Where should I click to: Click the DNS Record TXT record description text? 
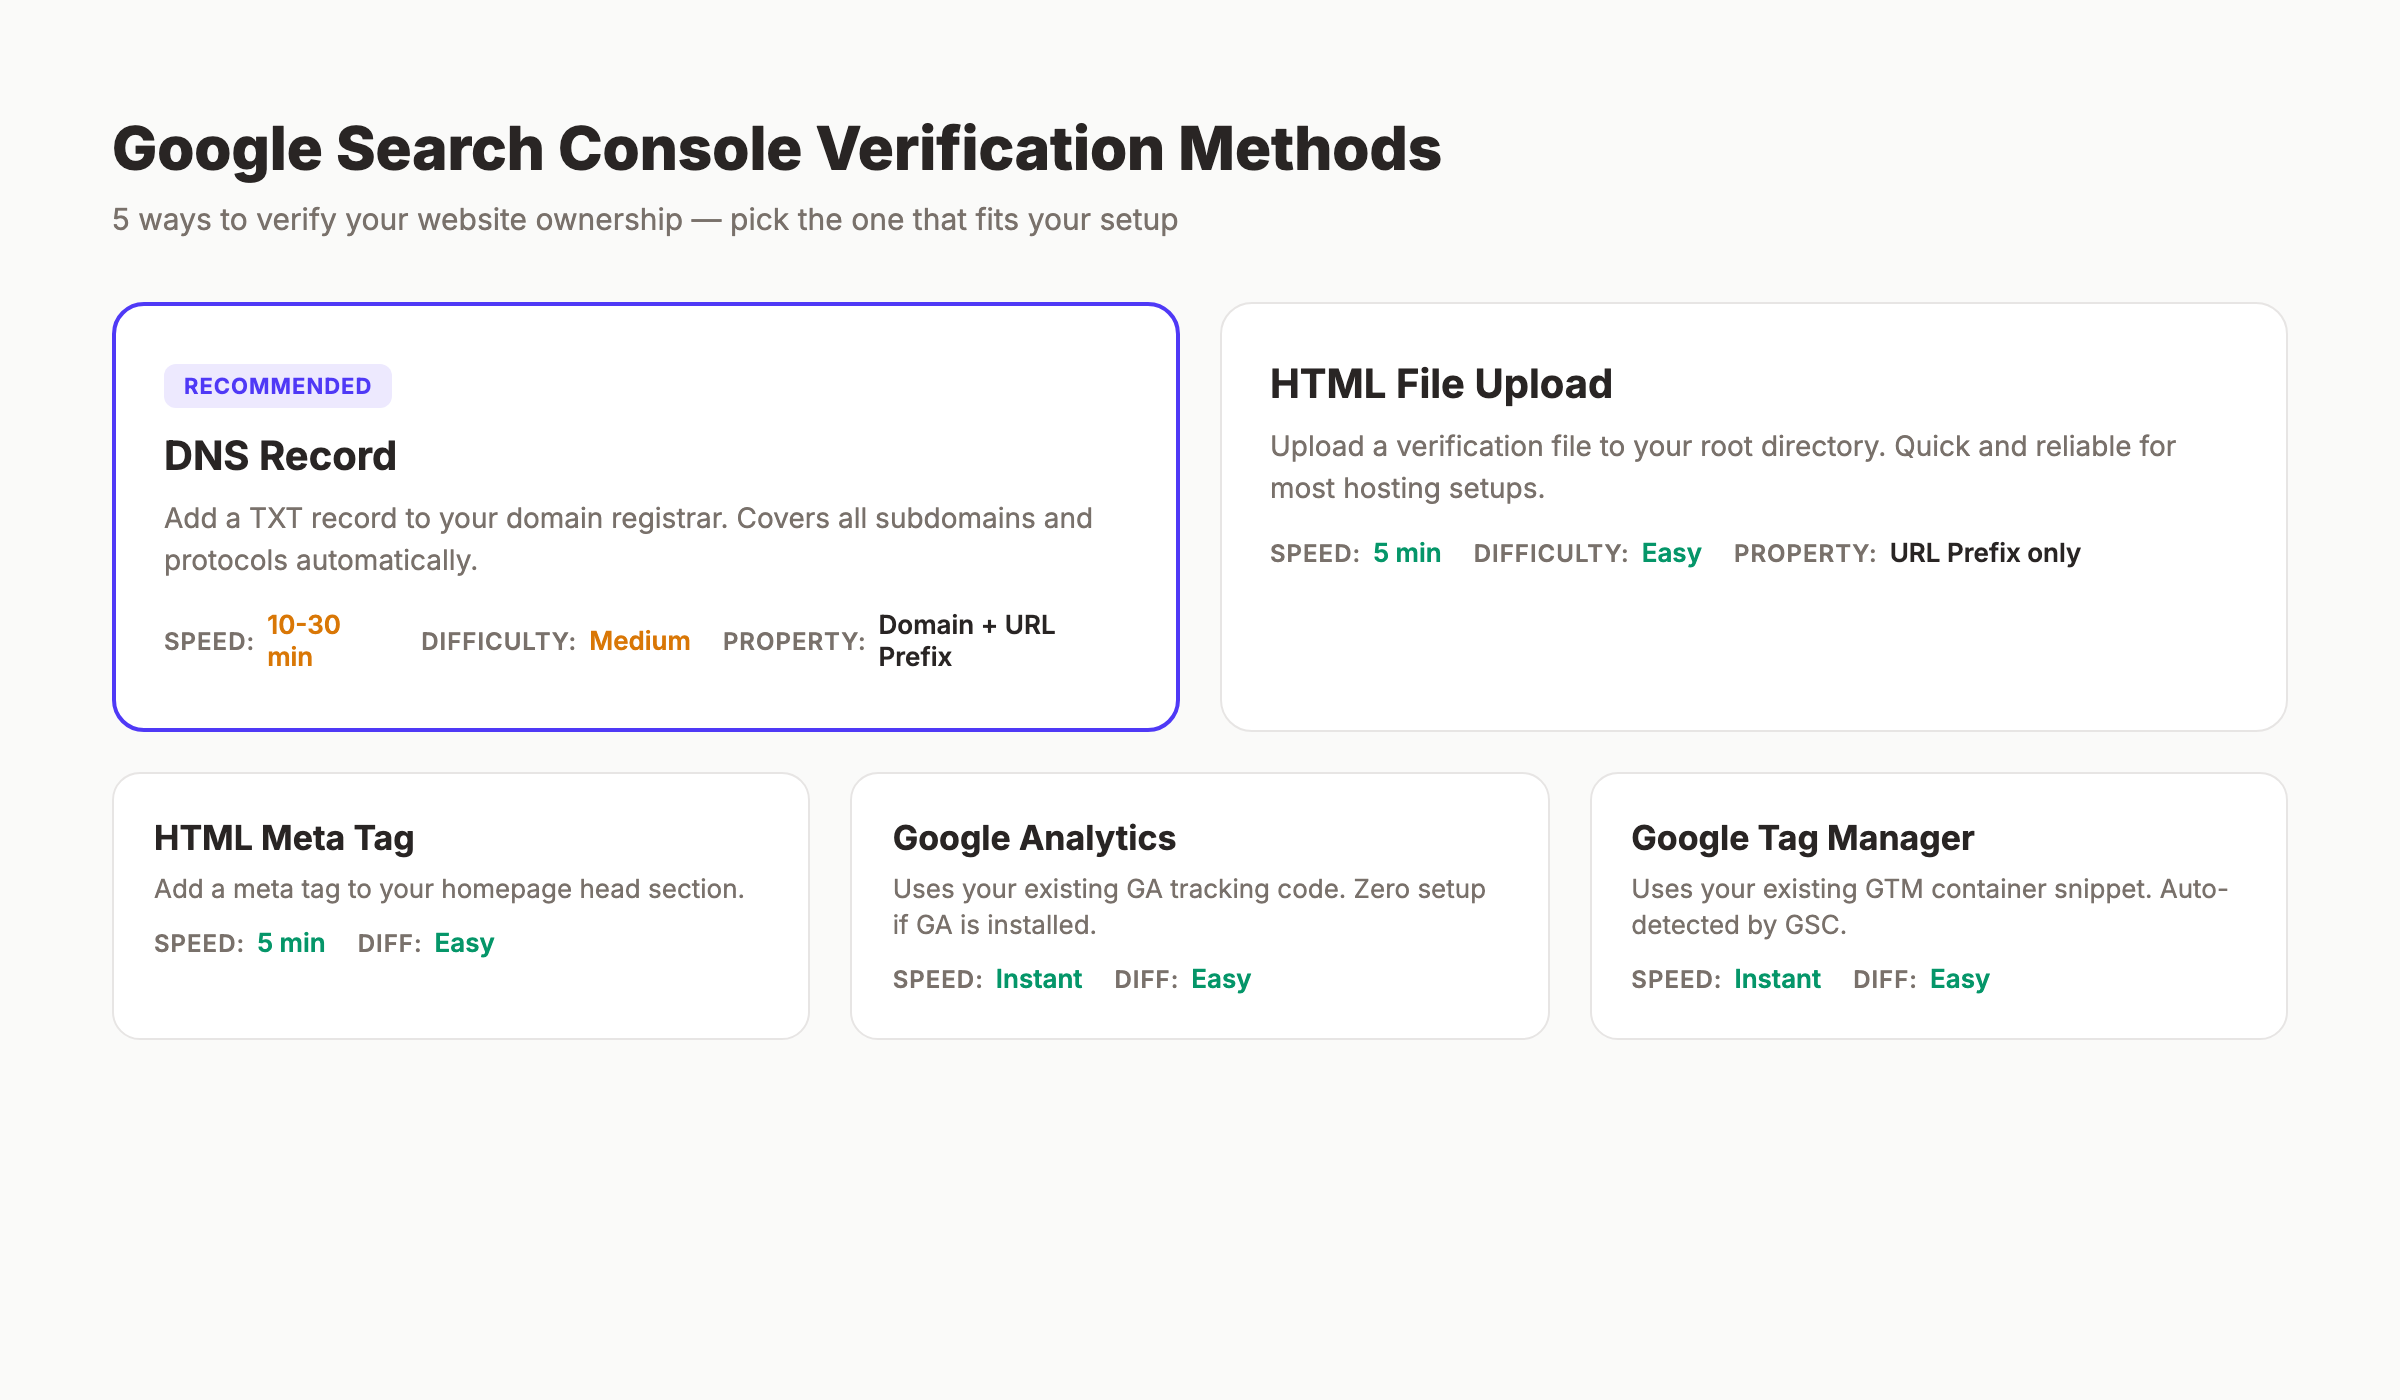tap(628, 538)
